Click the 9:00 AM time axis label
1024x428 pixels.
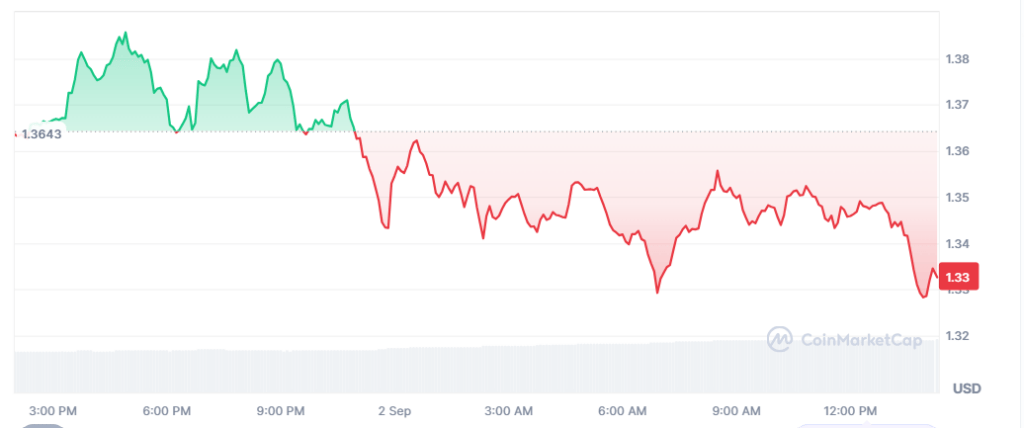[x=736, y=411]
